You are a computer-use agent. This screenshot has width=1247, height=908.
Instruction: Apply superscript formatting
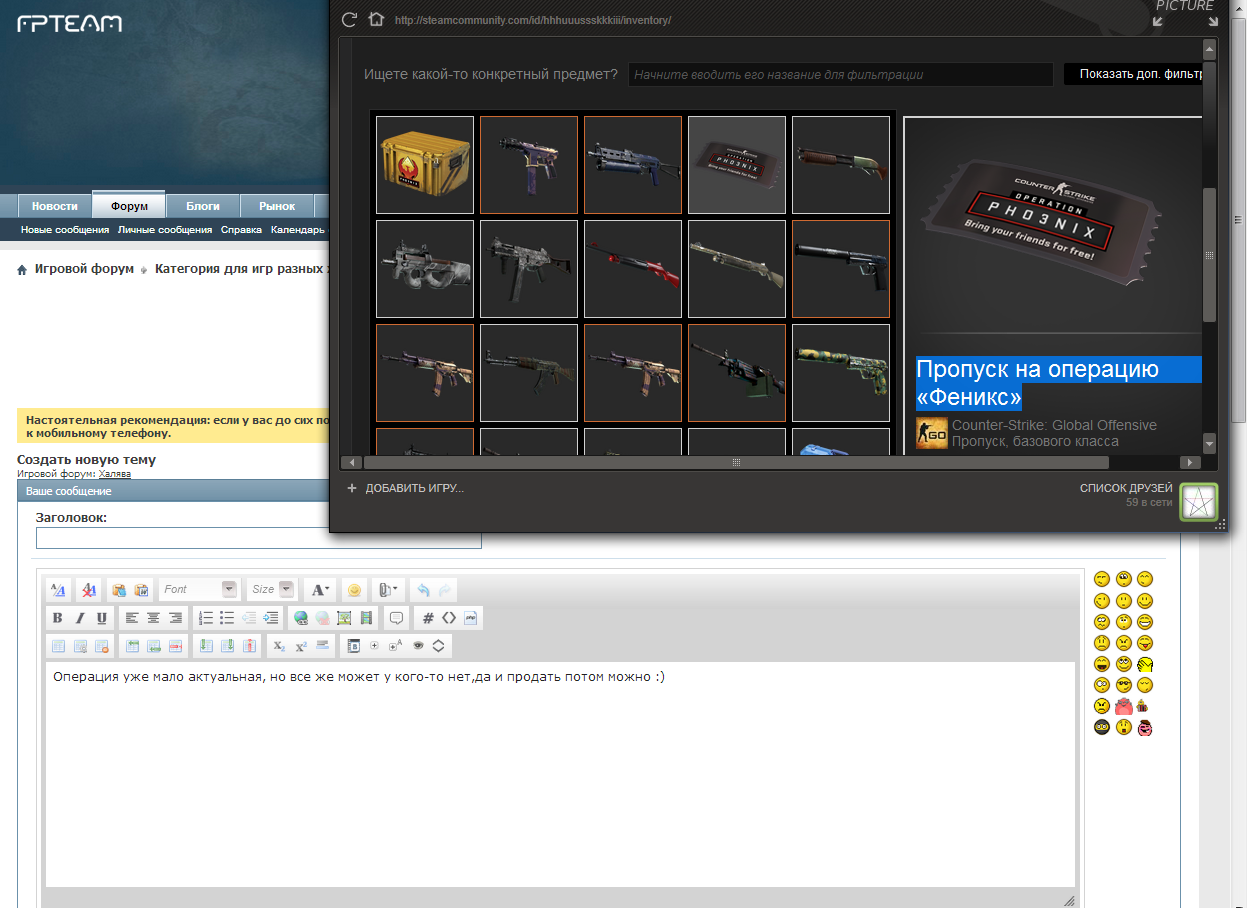[x=301, y=646]
